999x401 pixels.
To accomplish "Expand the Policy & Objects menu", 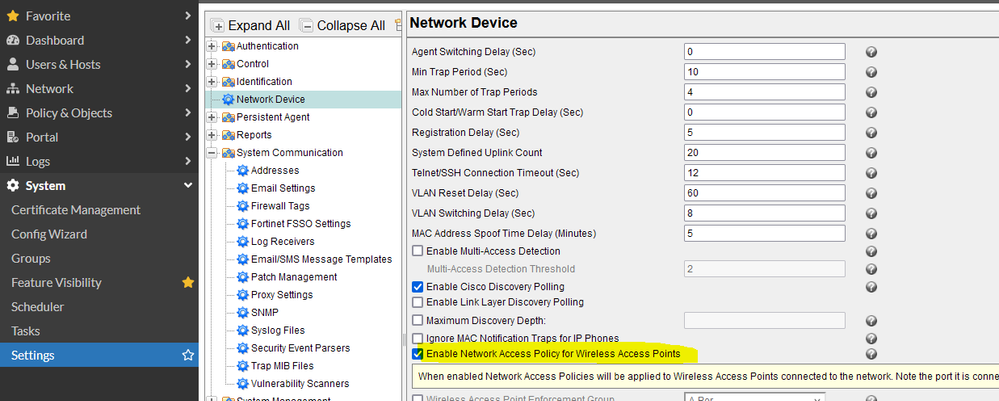I will click(x=98, y=113).
